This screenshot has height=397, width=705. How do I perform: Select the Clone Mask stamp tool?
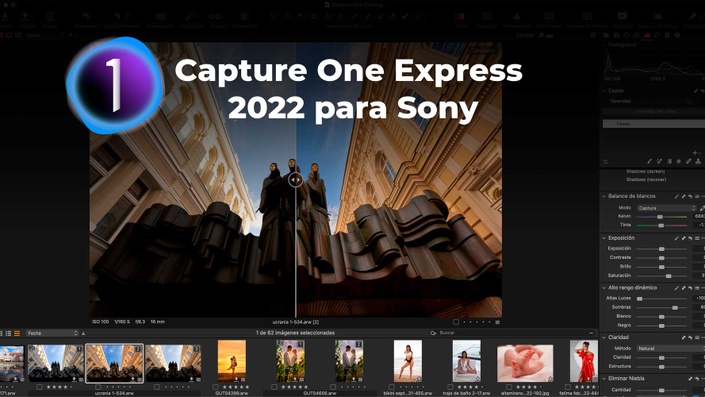(x=698, y=161)
